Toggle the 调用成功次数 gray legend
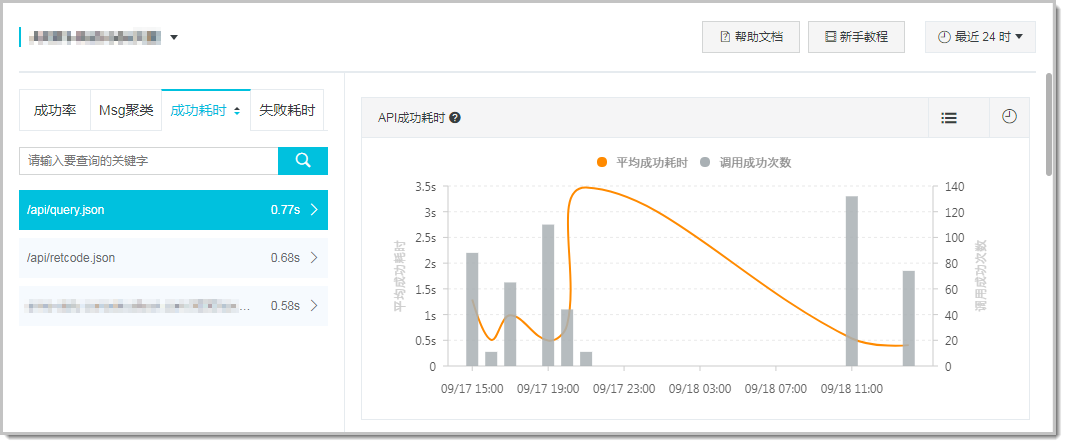1066x445 pixels. tap(745, 162)
